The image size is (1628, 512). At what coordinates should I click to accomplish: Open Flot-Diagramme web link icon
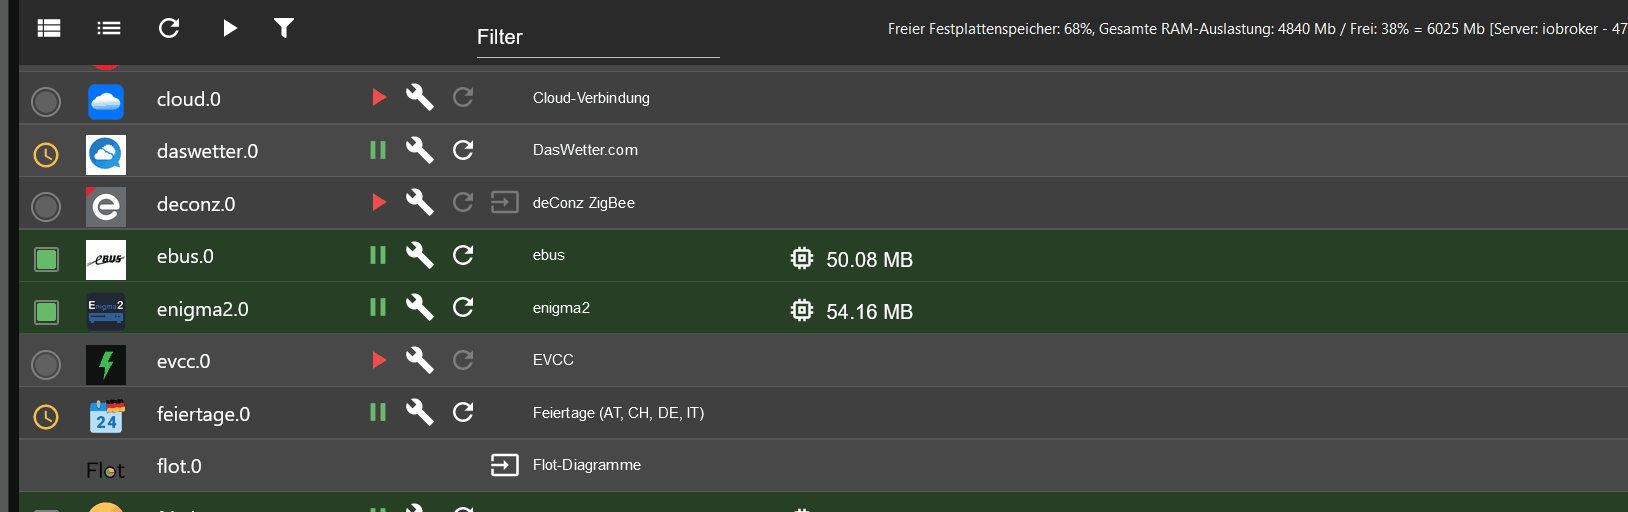pos(505,465)
